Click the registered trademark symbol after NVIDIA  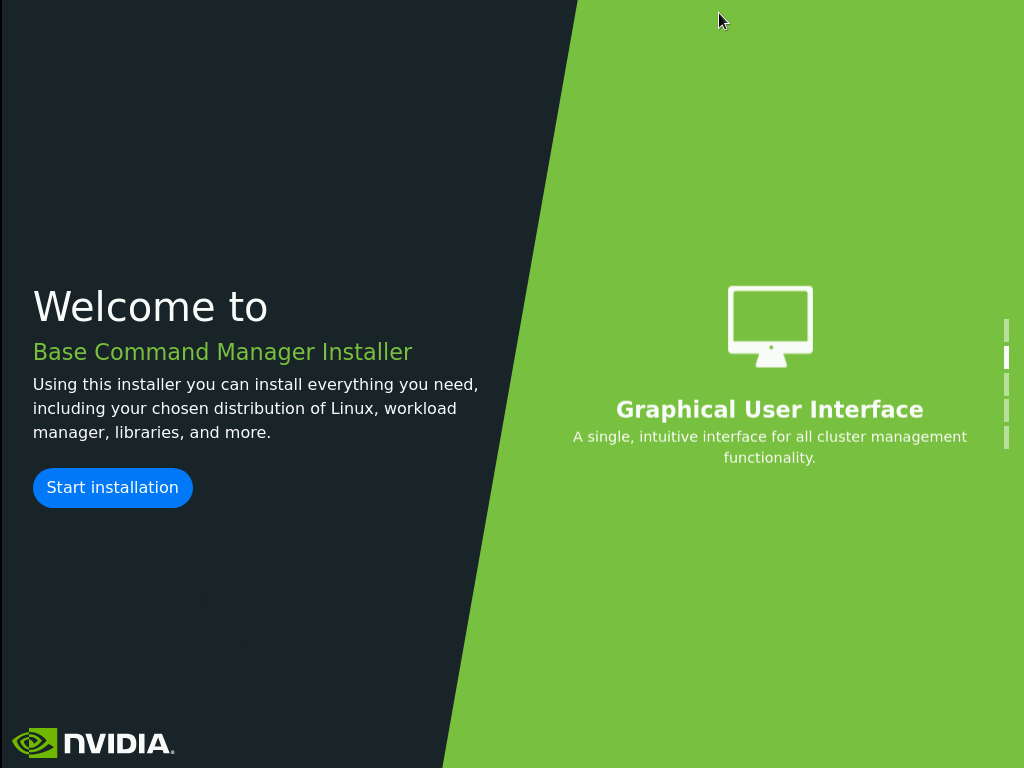tap(172, 751)
